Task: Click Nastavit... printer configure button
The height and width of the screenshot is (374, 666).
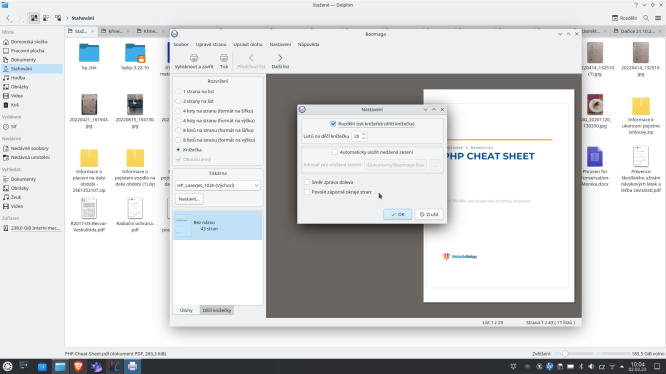Action: [189, 199]
